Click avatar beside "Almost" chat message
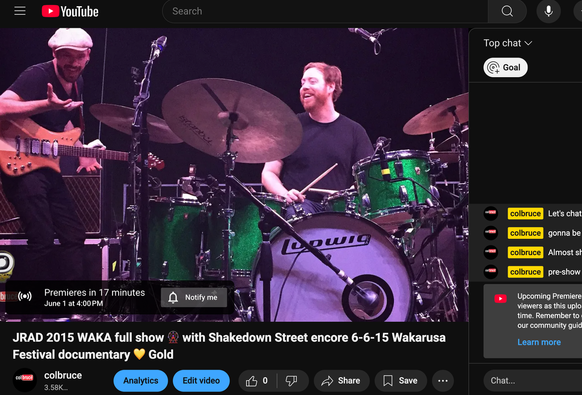The height and width of the screenshot is (395, 582). [491, 252]
